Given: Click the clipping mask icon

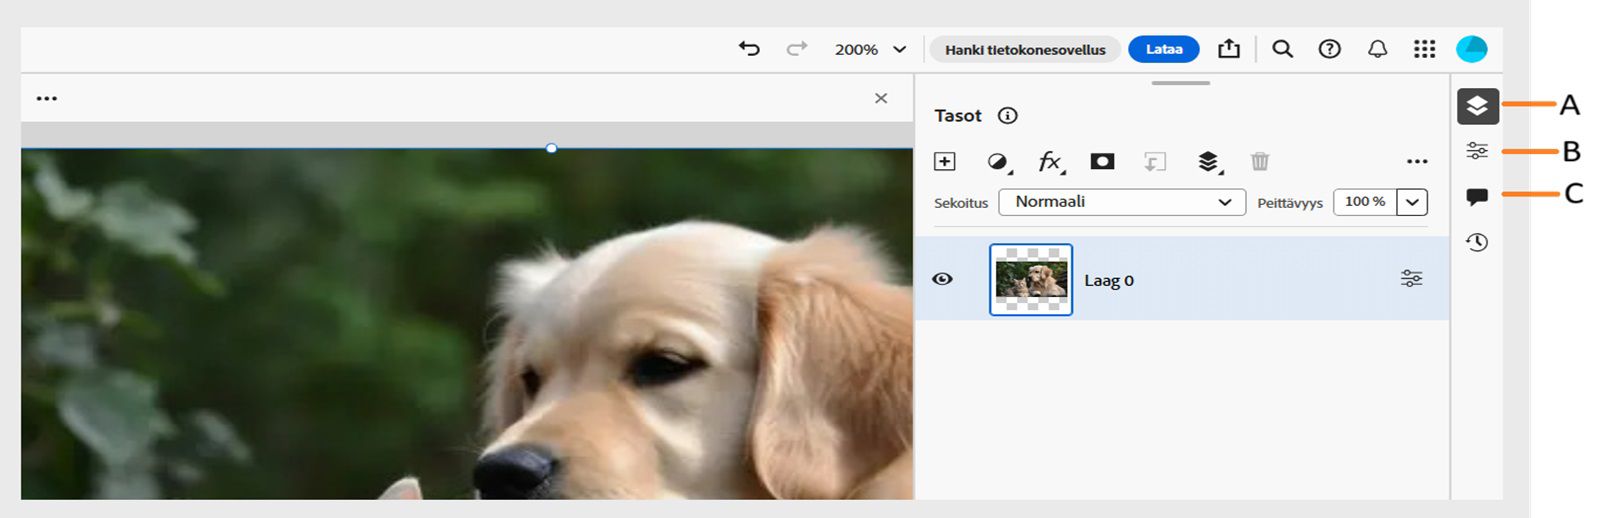Looking at the screenshot, I should click(1155, 162).
